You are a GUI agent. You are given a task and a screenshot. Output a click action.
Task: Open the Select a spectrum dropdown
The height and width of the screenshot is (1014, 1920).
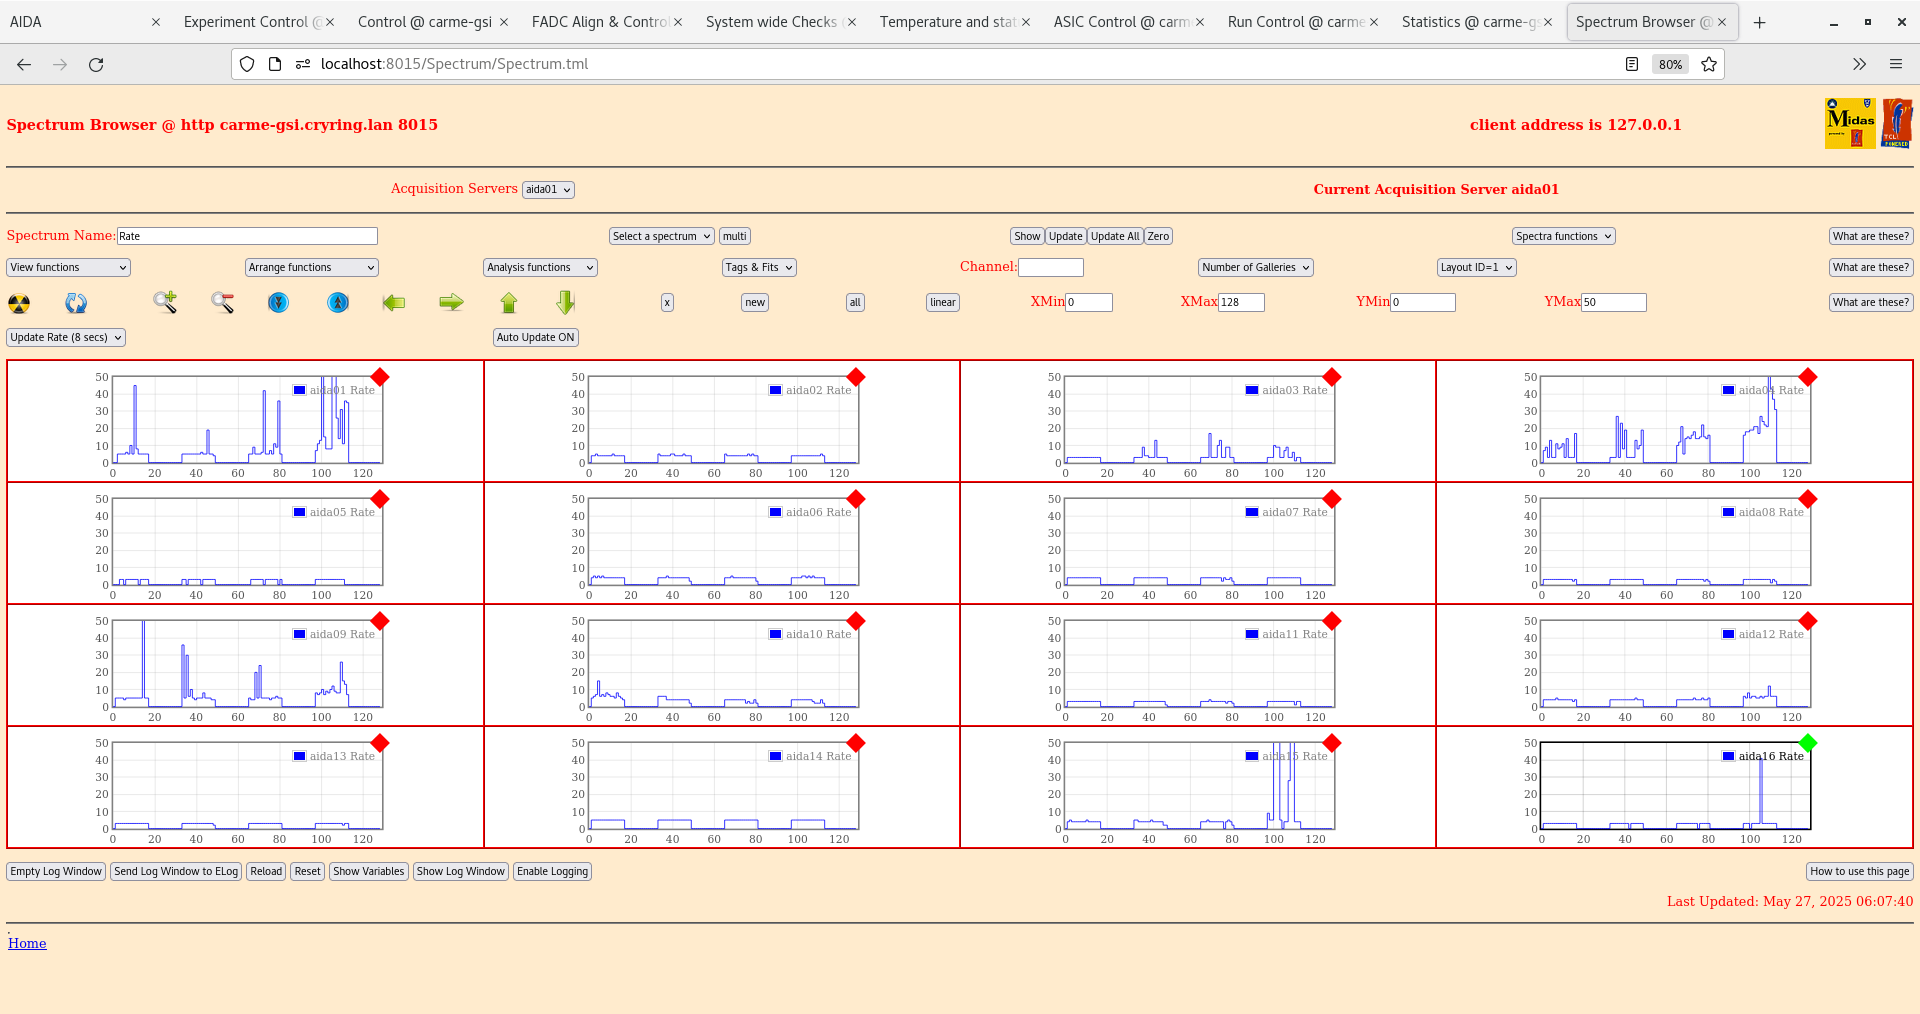[x=661, y=236]
